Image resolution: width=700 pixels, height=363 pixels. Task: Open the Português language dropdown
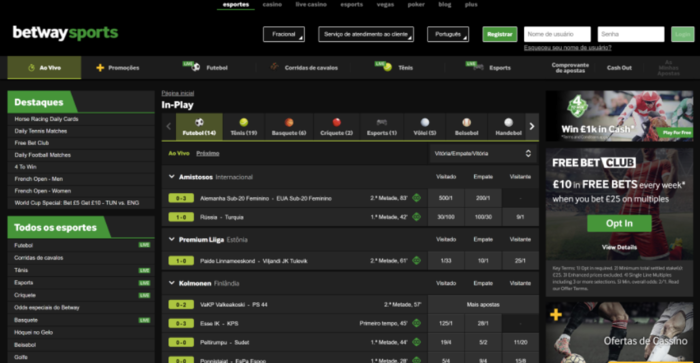coord(448,34)
